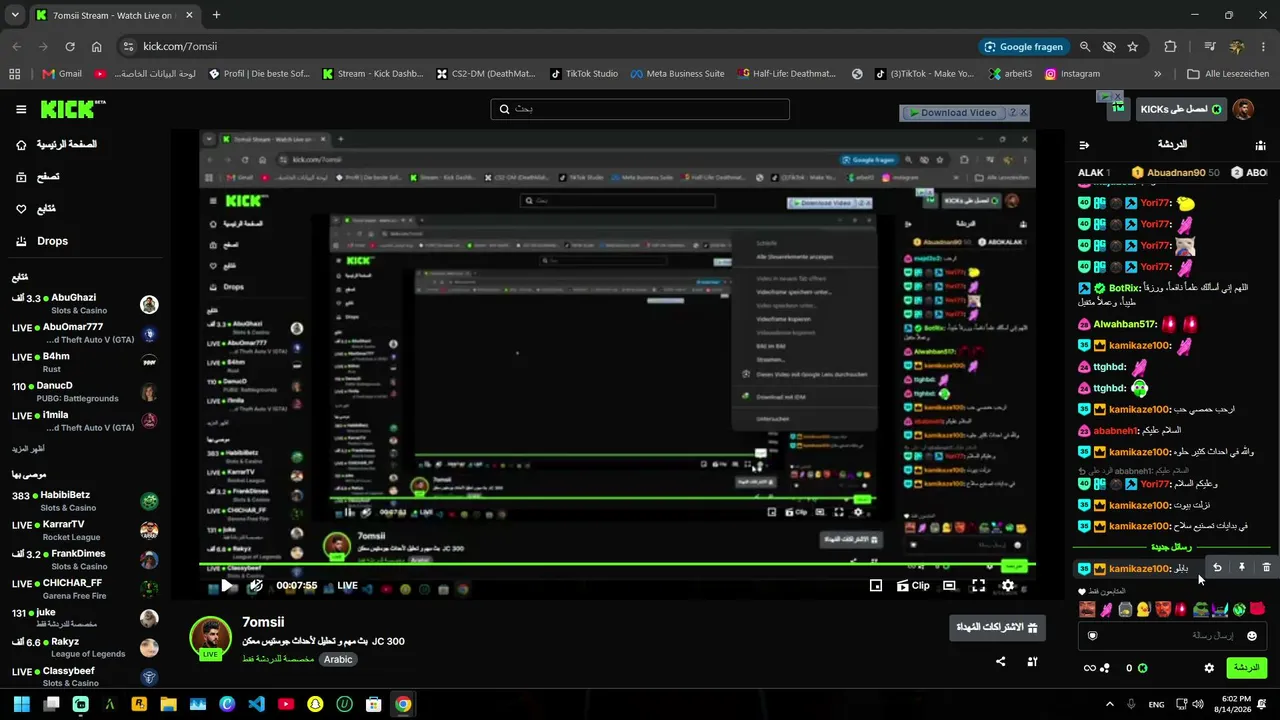Close the Download Video overlay

point(1023,113)
